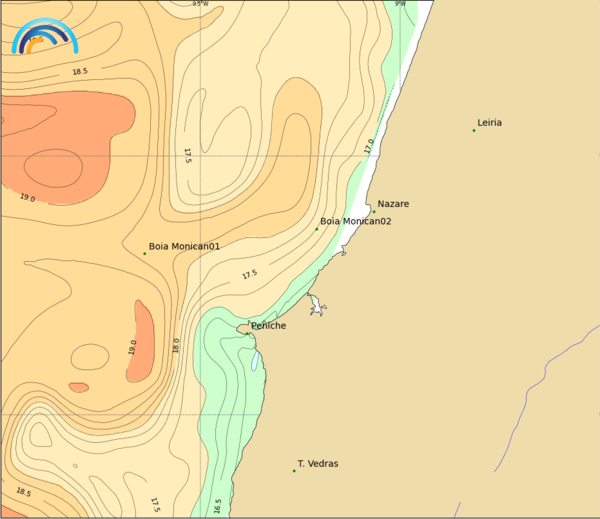
Task: Select the 16.5 contour label at bottom
Action: [x=218, y=506]
